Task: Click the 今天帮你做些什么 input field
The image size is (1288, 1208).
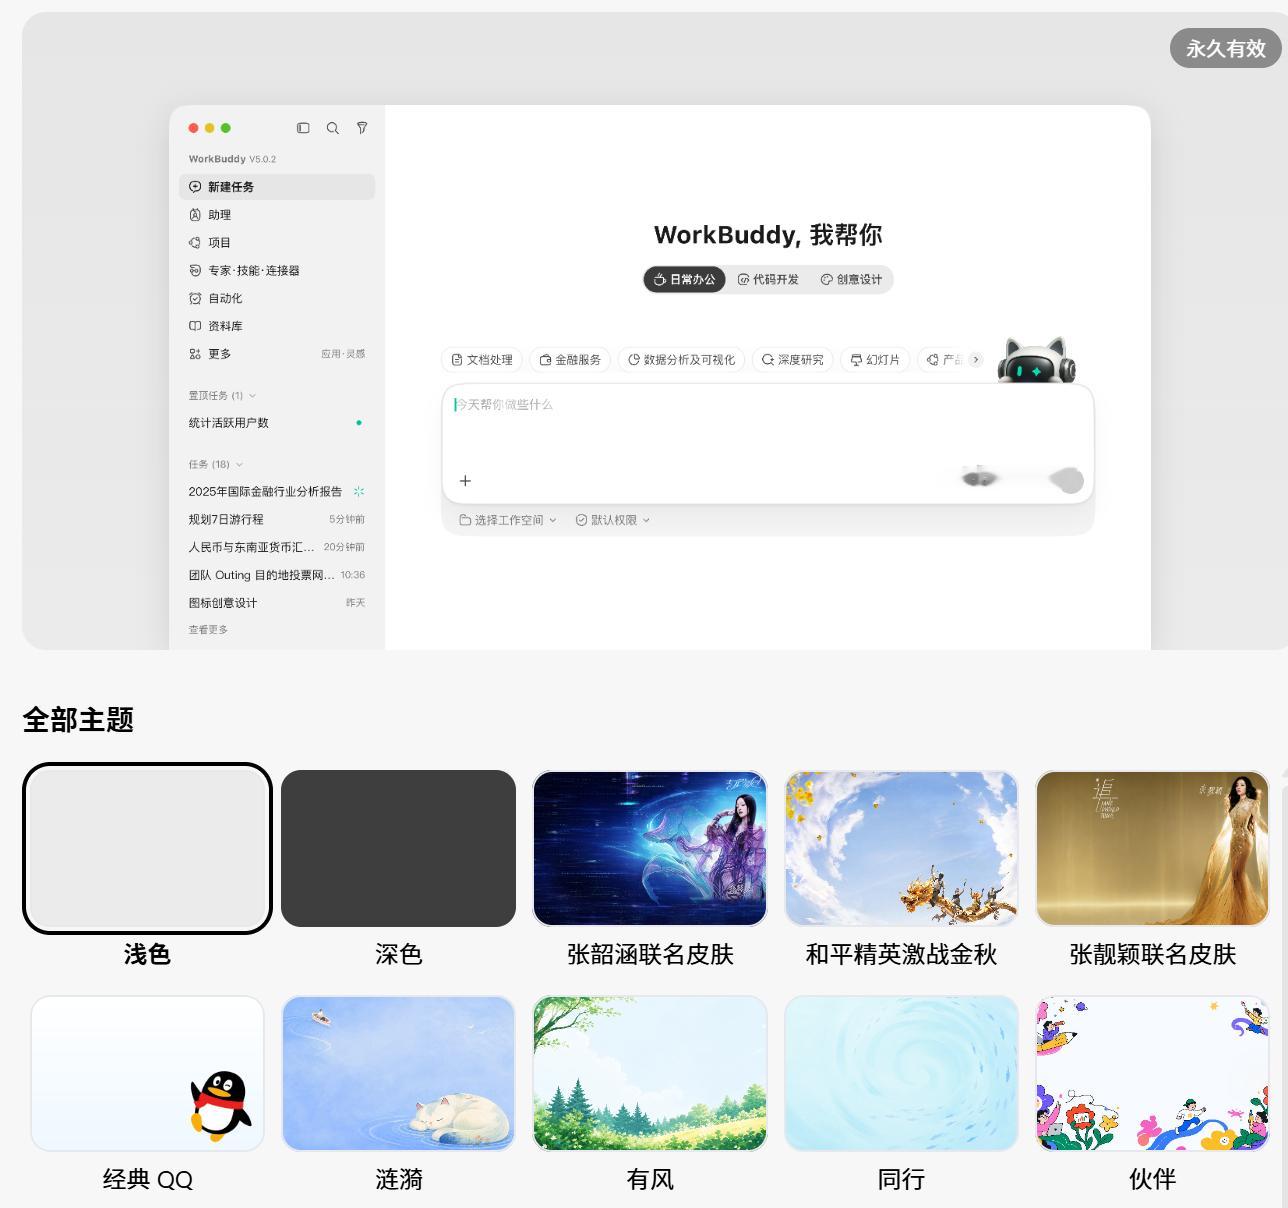Action: pyautogui.click(x=768, y=443)
